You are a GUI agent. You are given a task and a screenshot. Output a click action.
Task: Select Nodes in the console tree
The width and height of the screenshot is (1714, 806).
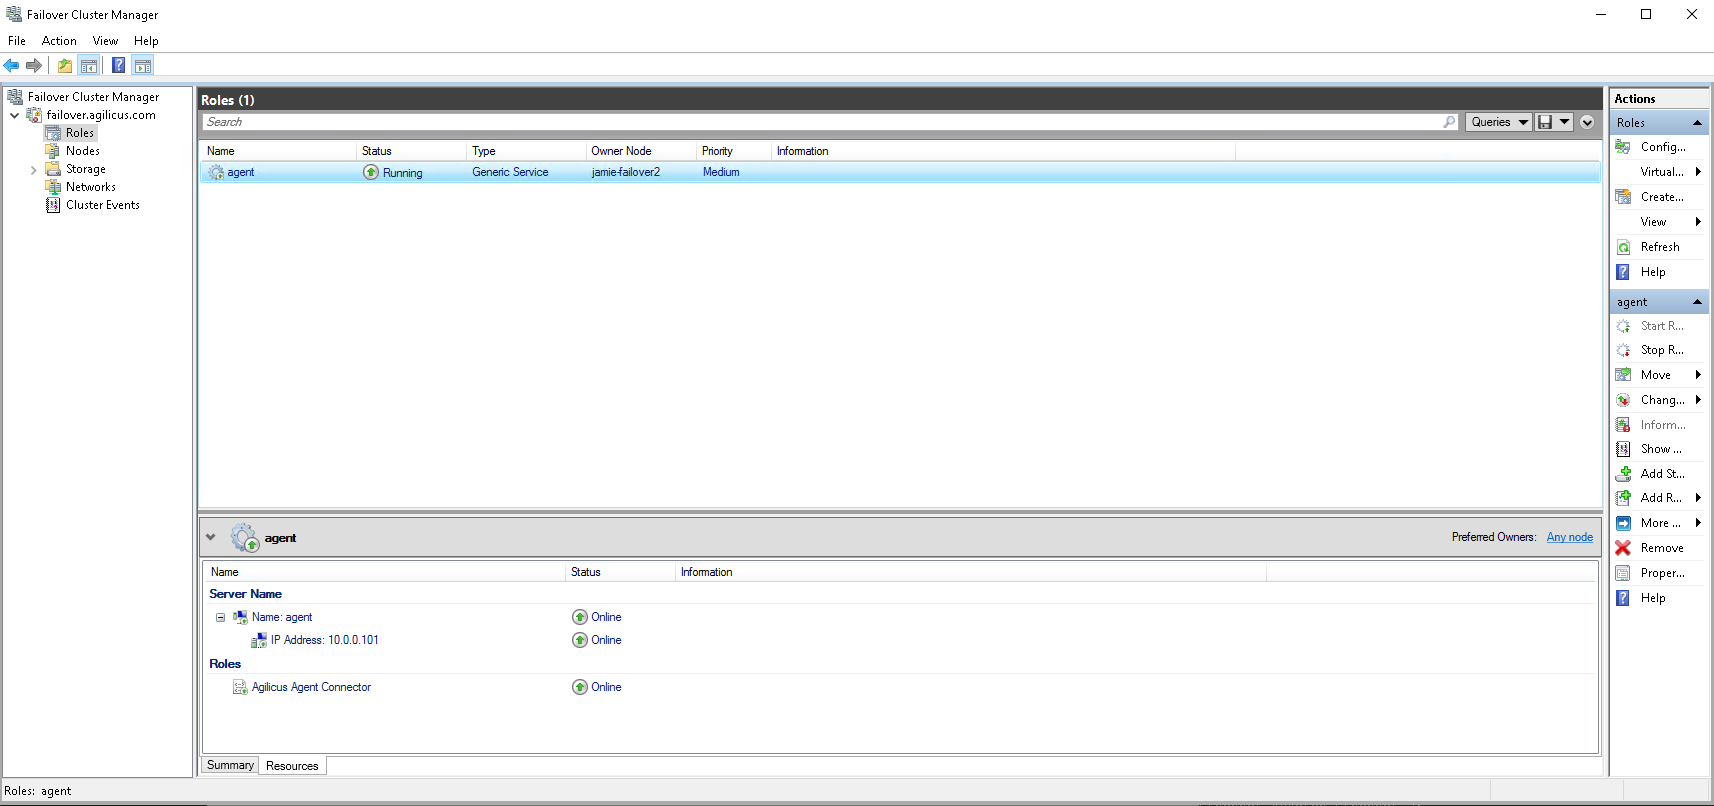point(82,151)
